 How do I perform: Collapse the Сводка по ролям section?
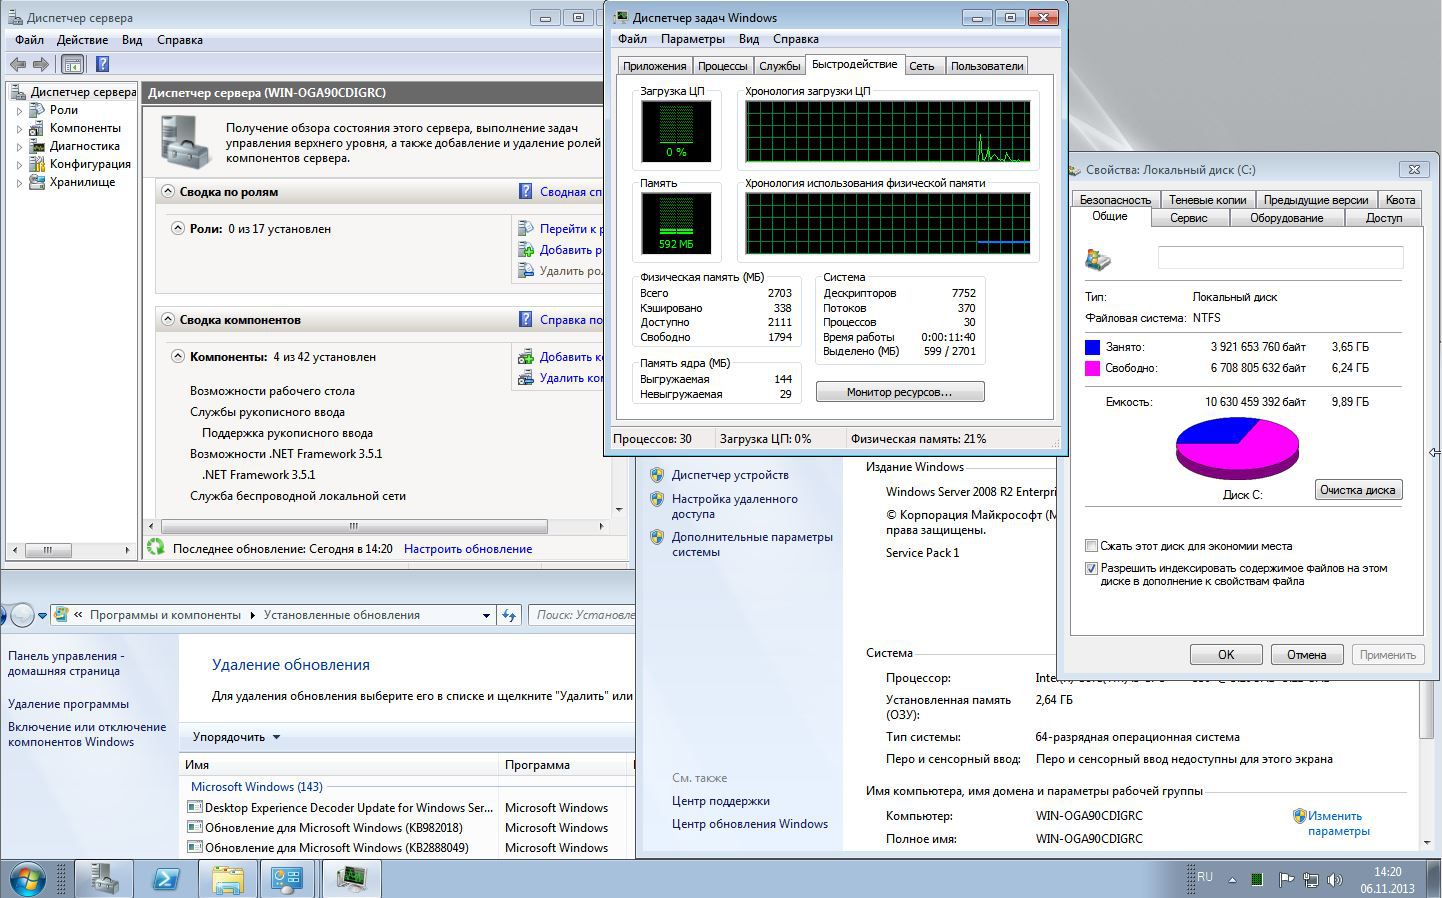[167, 191]
